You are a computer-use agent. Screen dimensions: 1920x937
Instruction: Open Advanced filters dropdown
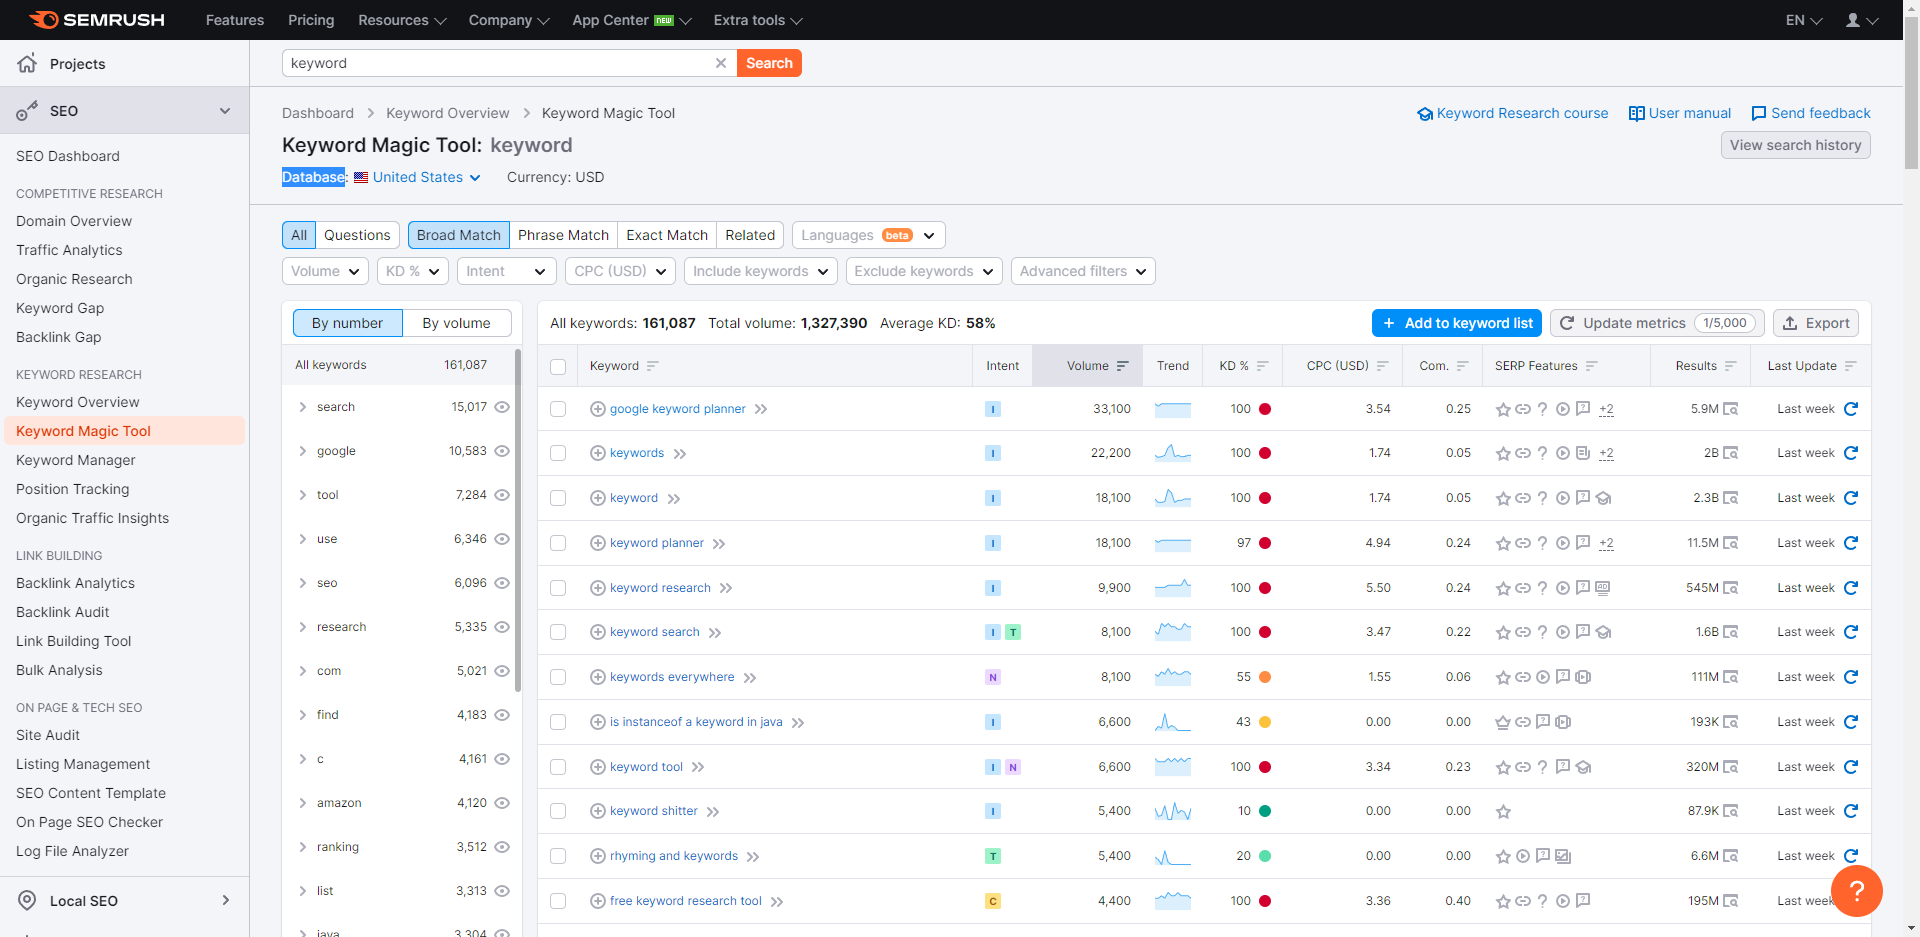click(1083, 271)
